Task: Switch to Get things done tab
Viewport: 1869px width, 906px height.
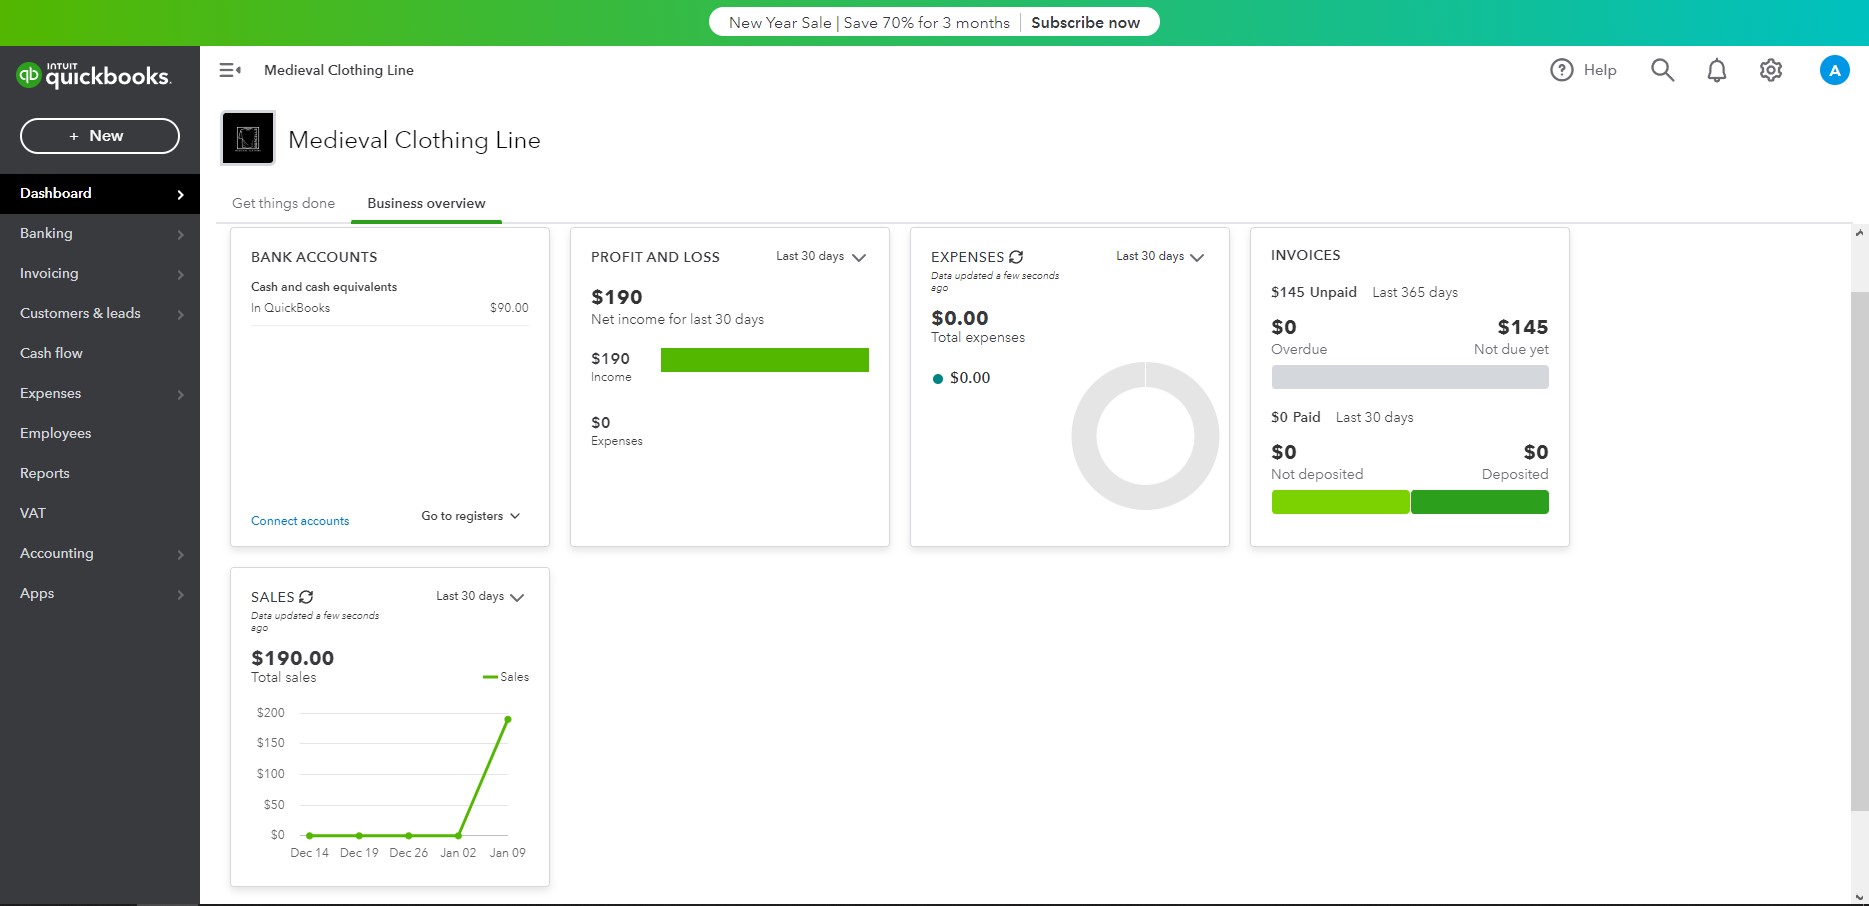Action: point(284,203)
